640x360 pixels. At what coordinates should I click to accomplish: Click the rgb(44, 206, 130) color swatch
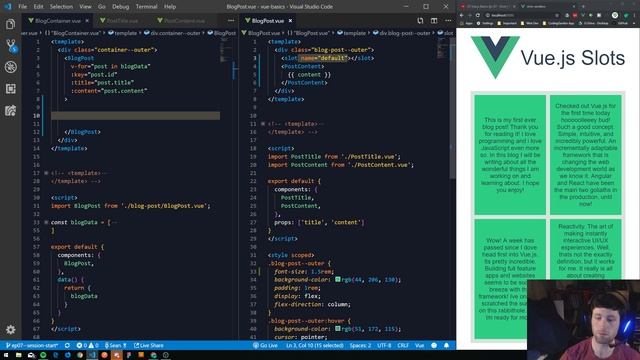(338, 280)
